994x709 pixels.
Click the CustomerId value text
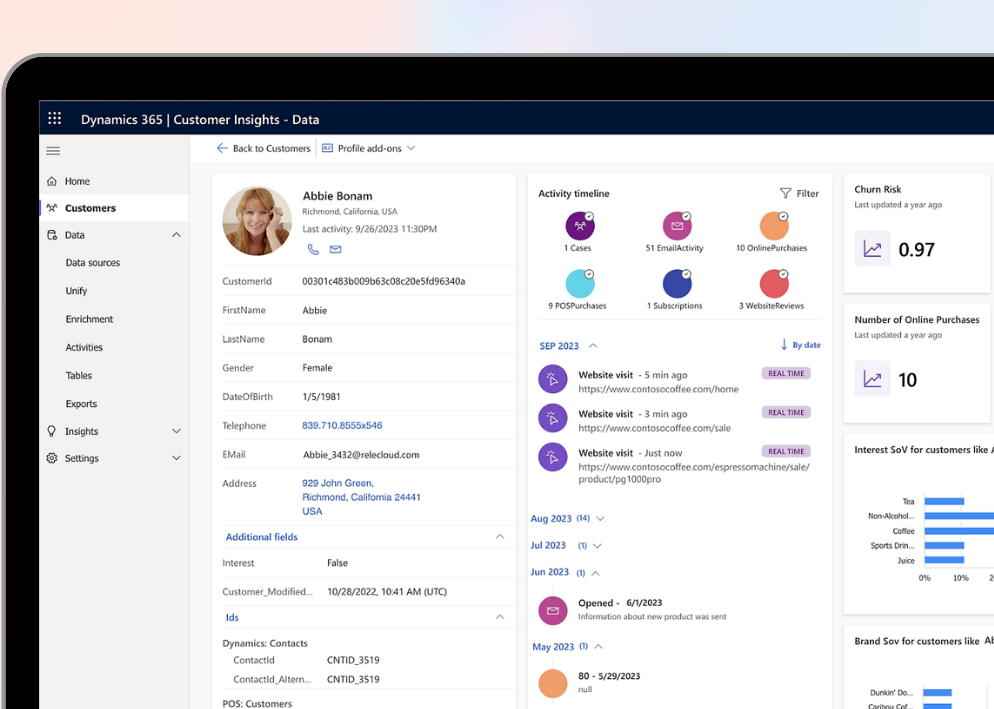point(384,281)
